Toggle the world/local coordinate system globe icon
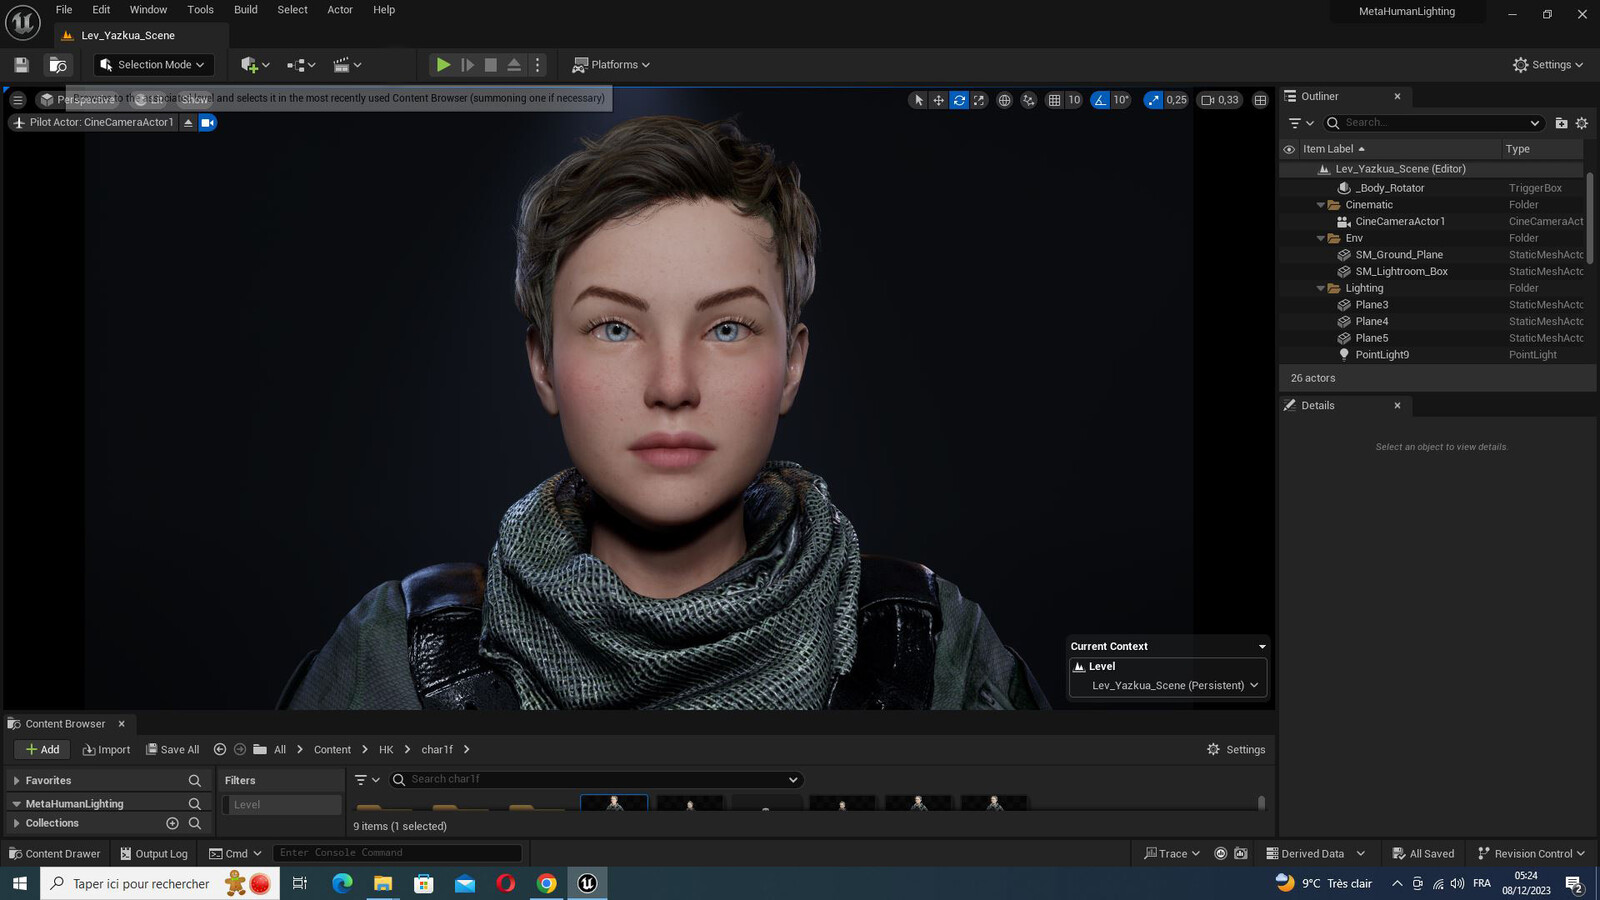The image size is (1600, 900). pos(1004,100)
